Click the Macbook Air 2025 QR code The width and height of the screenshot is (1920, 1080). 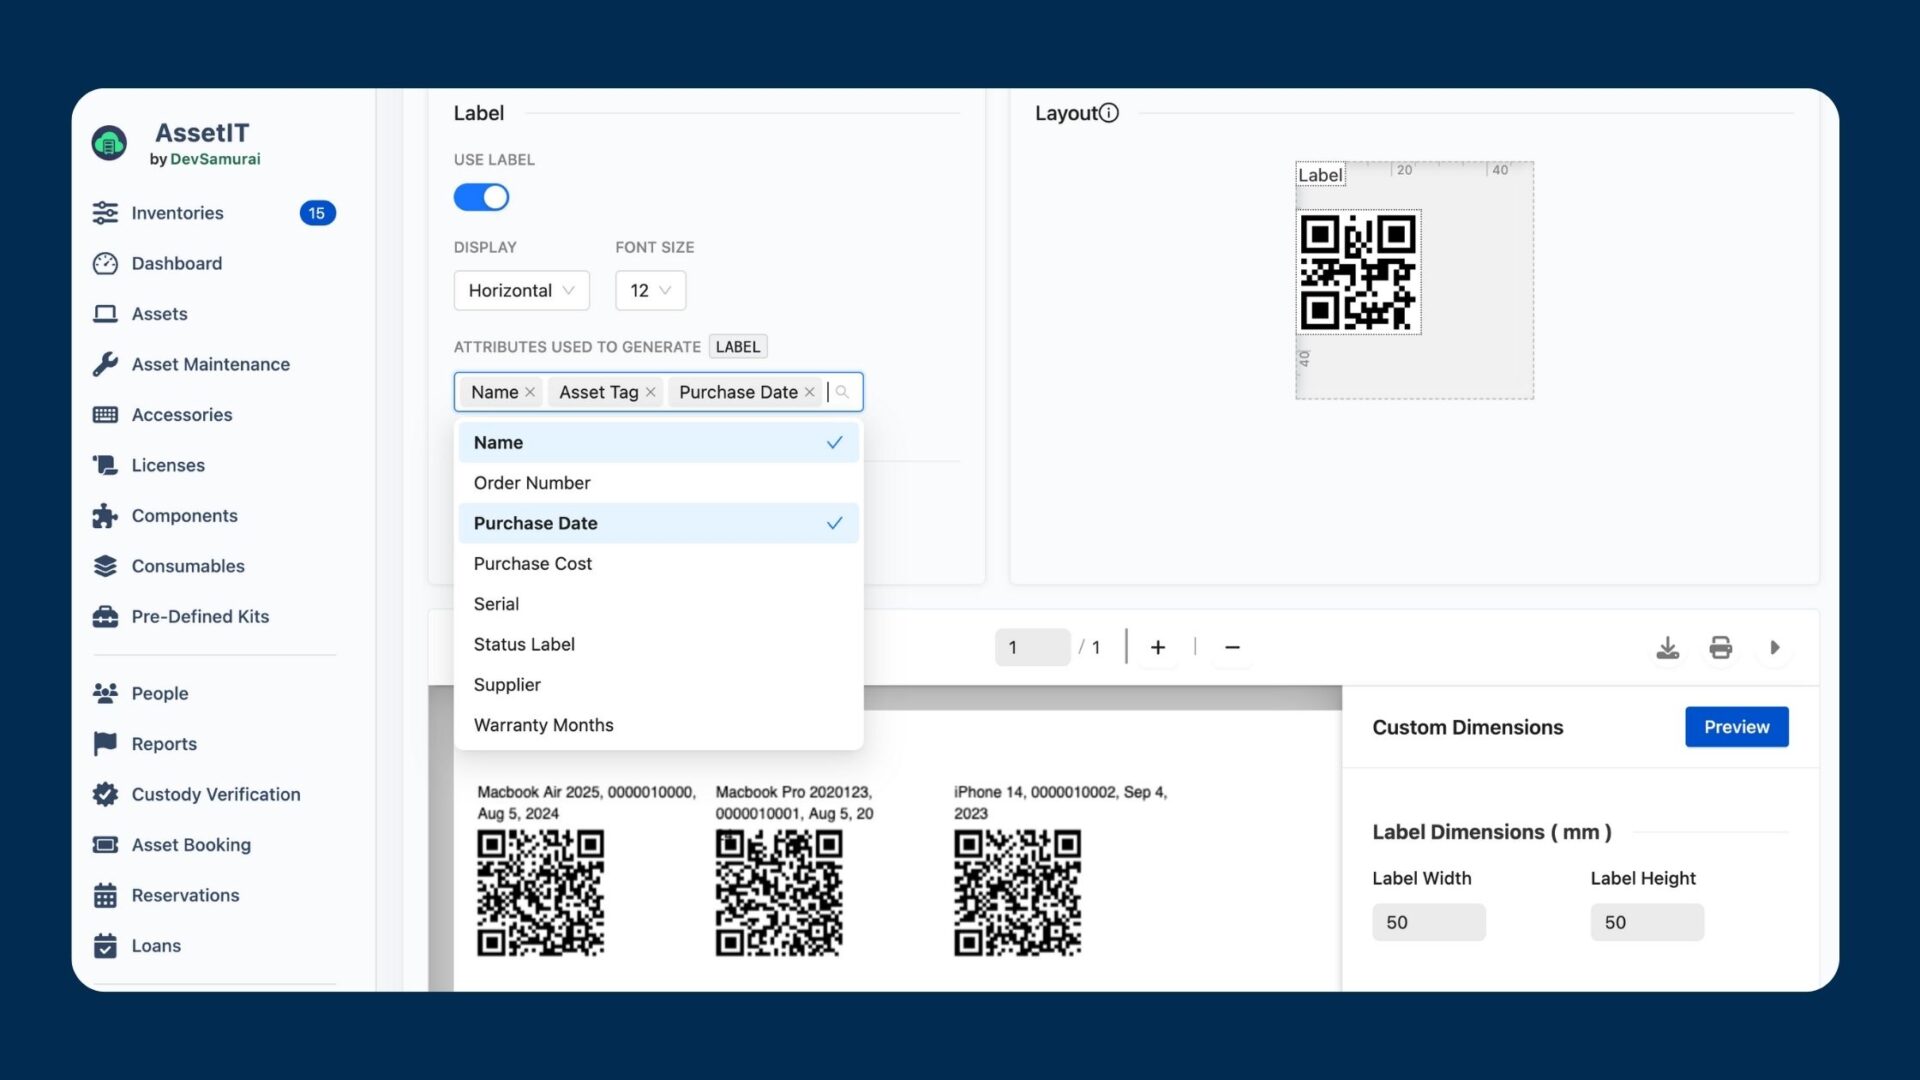pos(541,893)
